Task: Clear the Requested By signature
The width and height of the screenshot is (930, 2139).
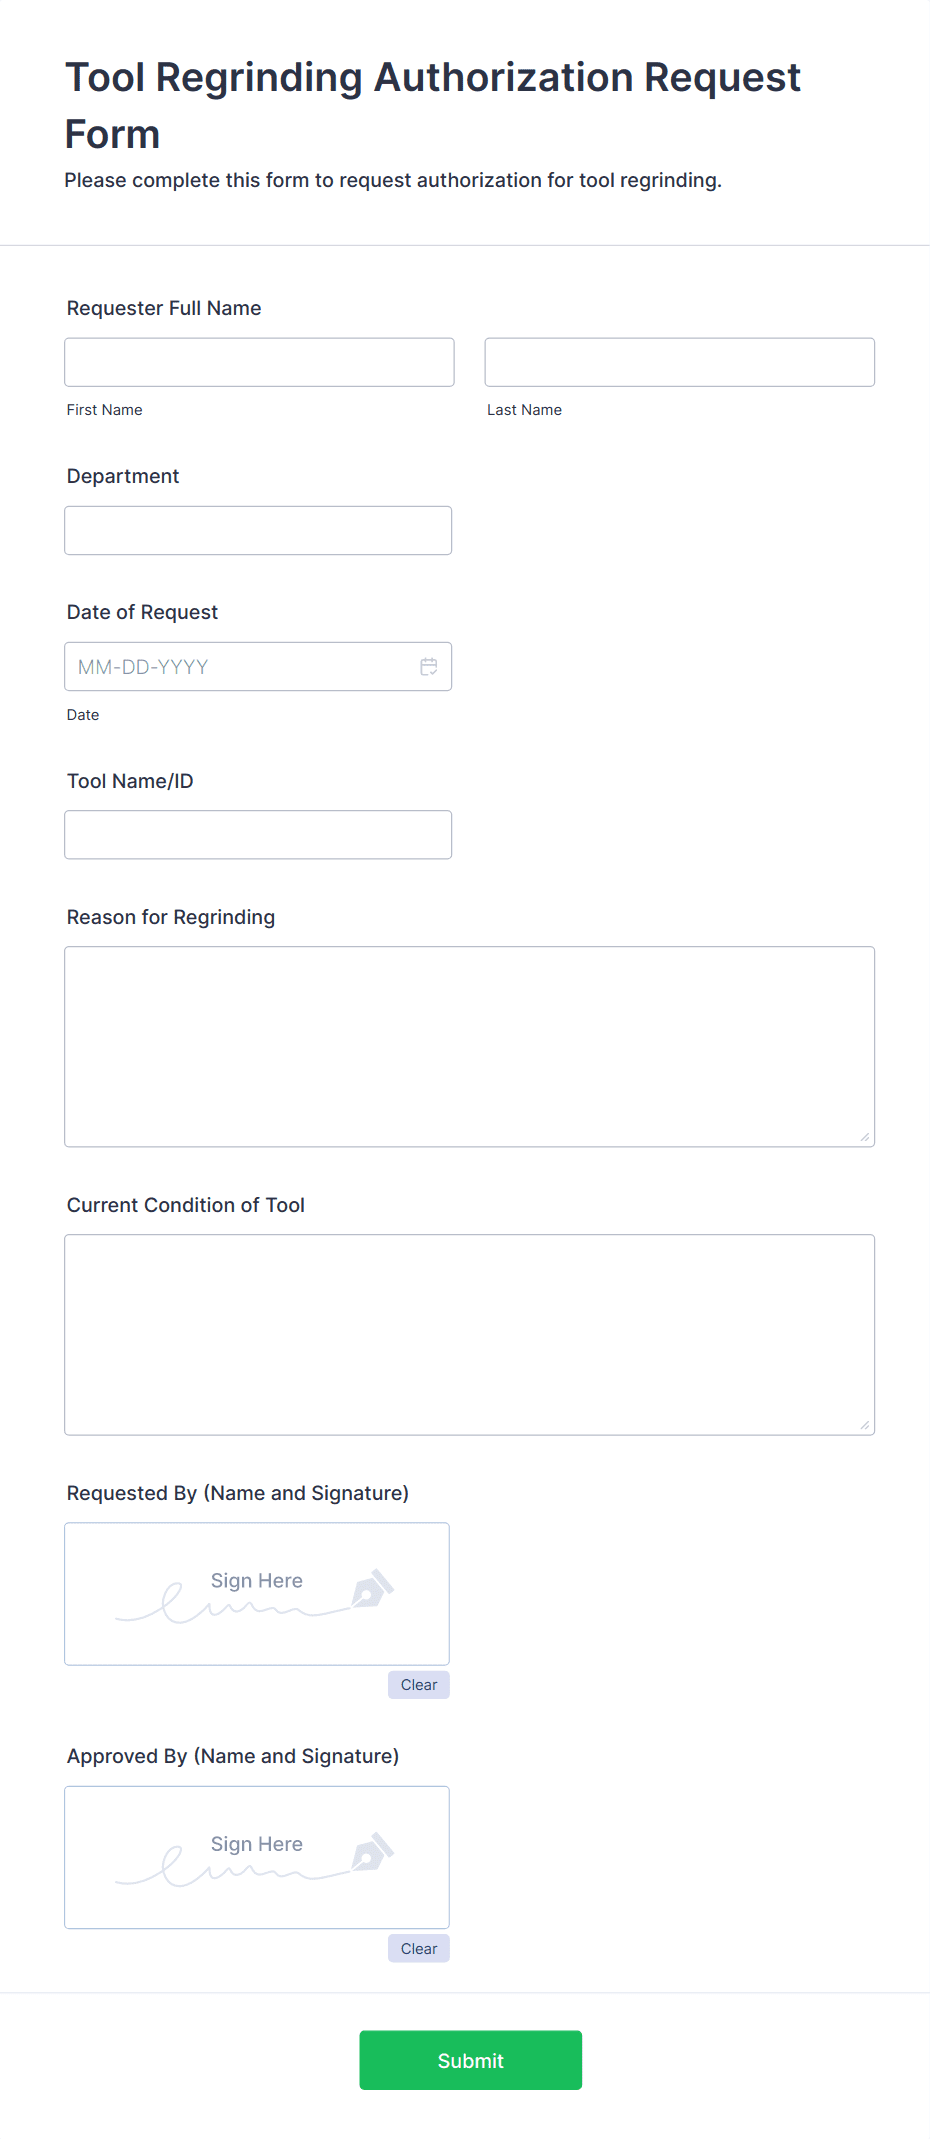Action: pyautogui.click(x=418, y=1685)
